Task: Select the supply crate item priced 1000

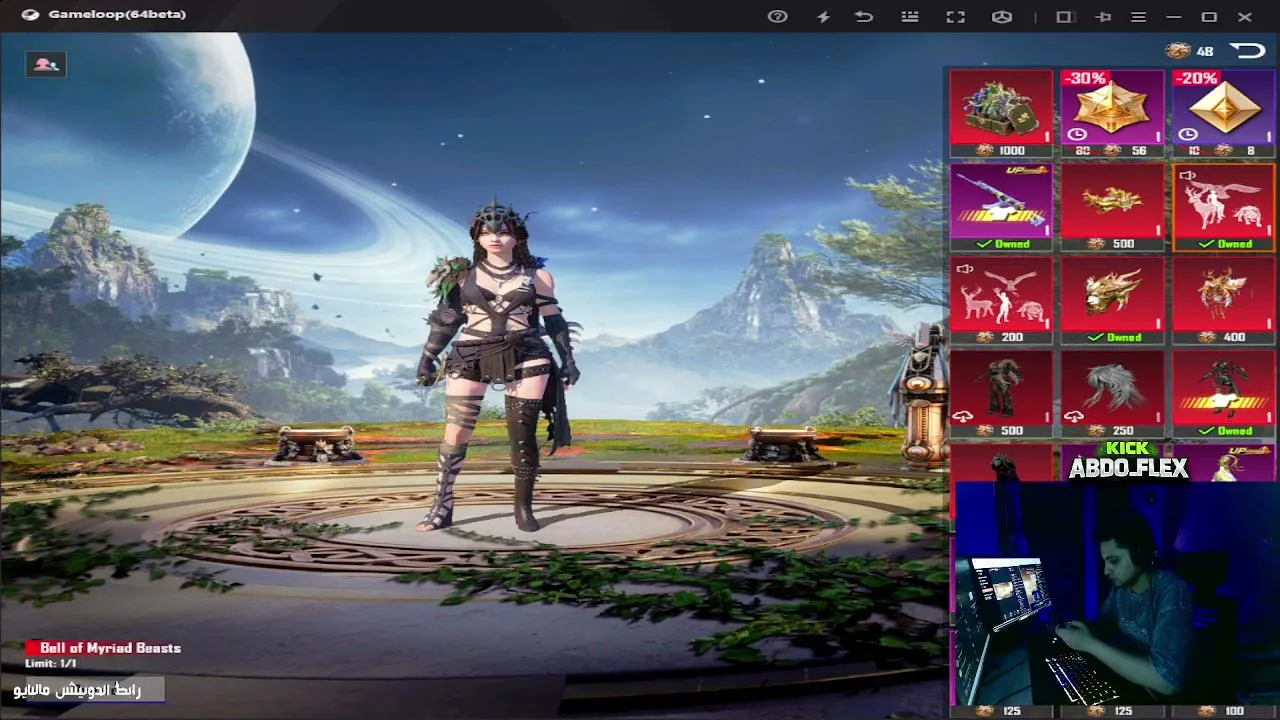Action: point(1001,113)
